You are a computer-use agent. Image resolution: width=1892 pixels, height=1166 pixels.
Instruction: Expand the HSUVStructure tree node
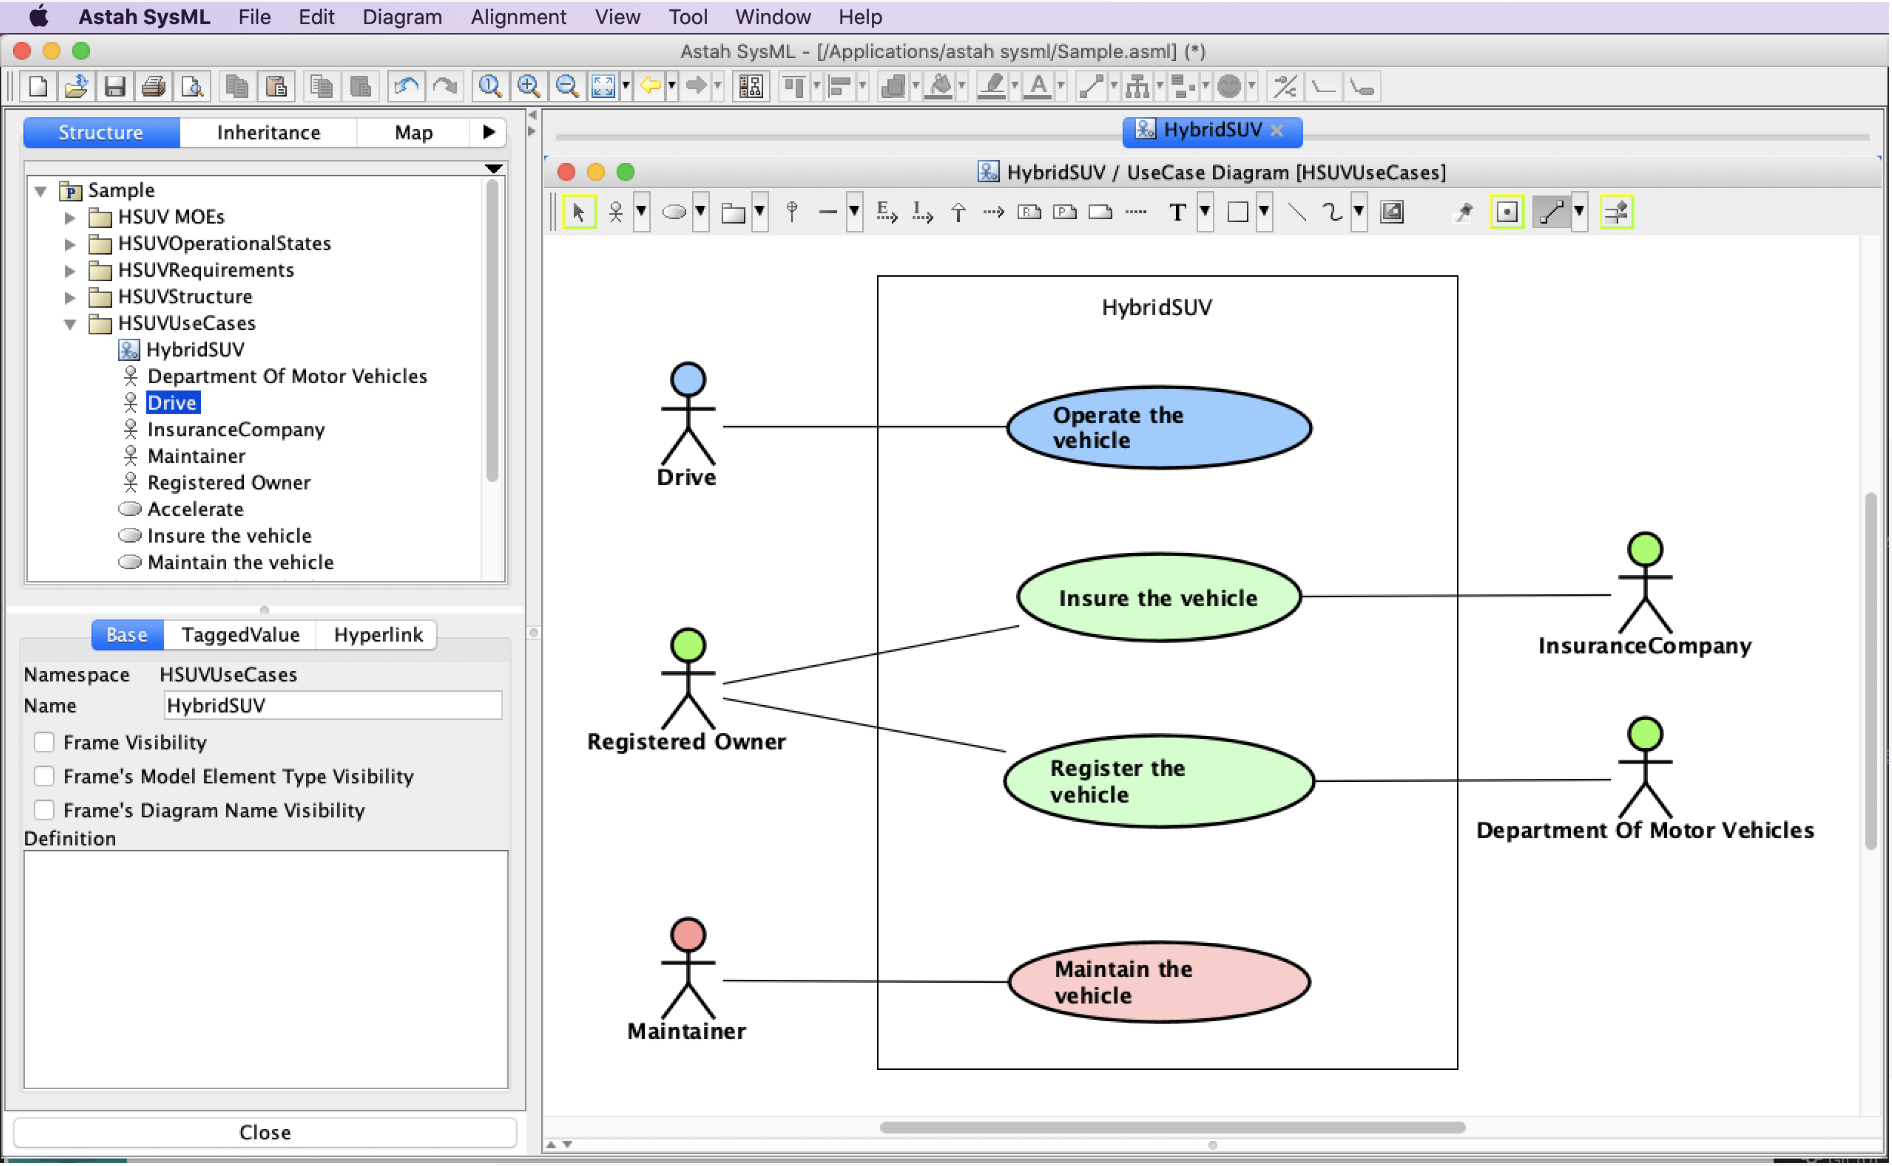(x=70, y=297)
